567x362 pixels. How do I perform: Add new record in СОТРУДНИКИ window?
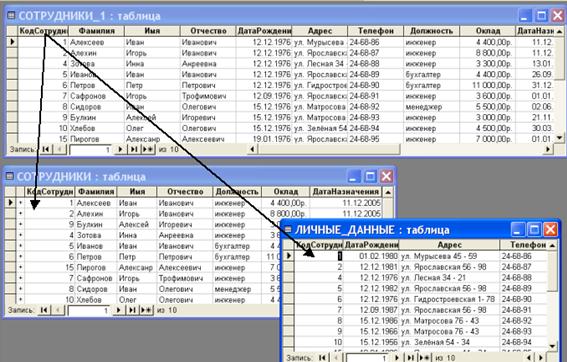tap(146, 310)
